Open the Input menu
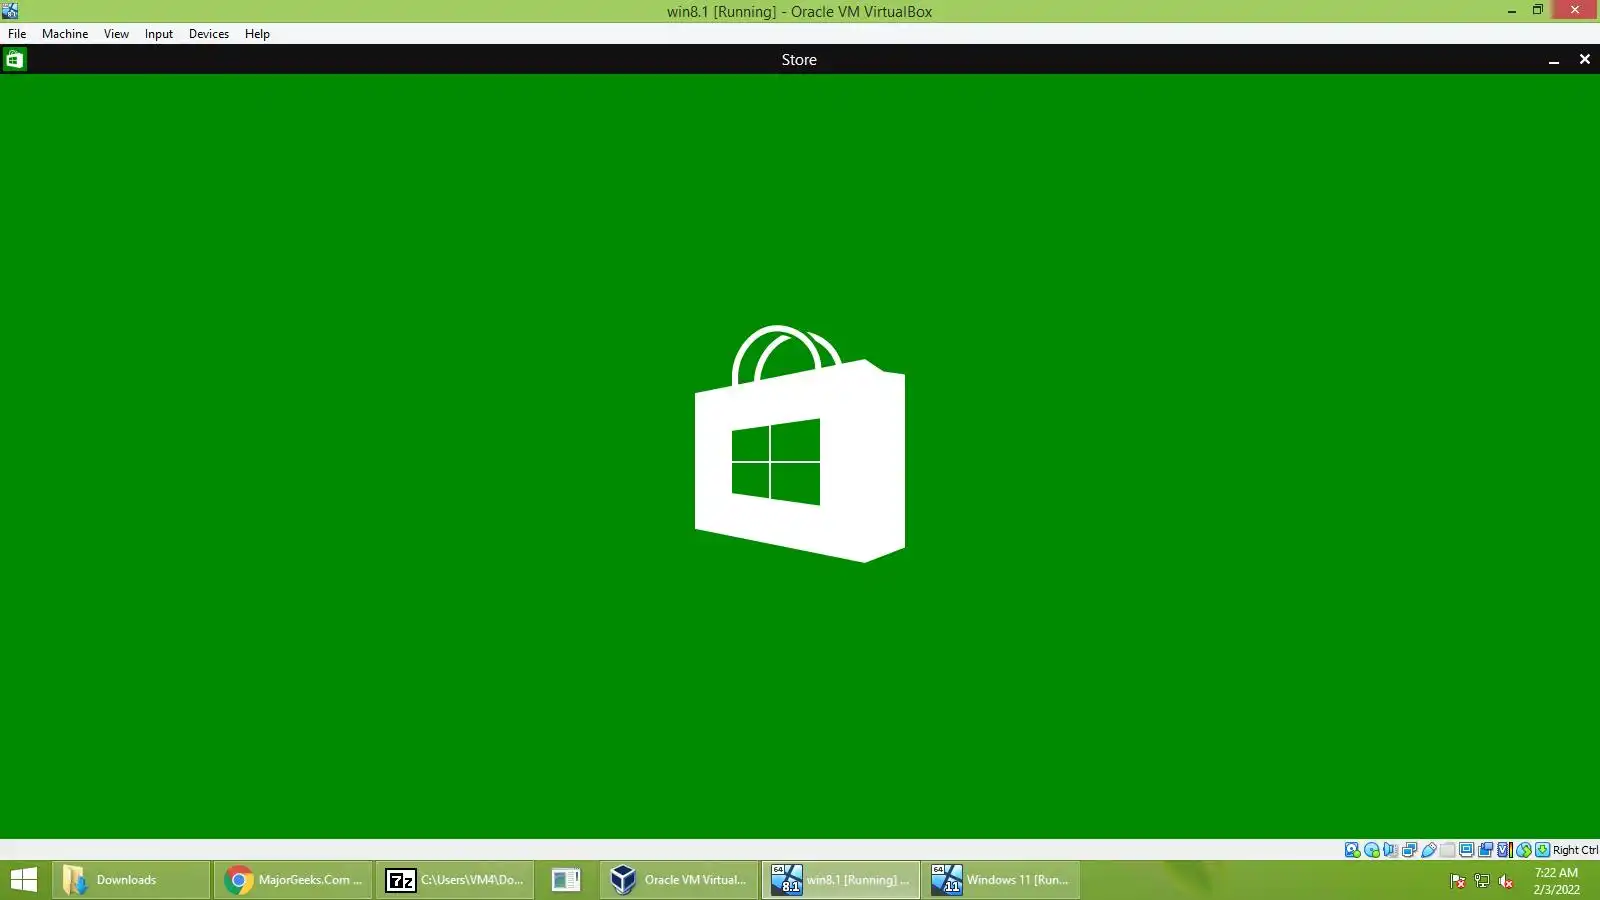Viewport: 1600px width, 900px height. pyautogui.click(x=158, y=34)
